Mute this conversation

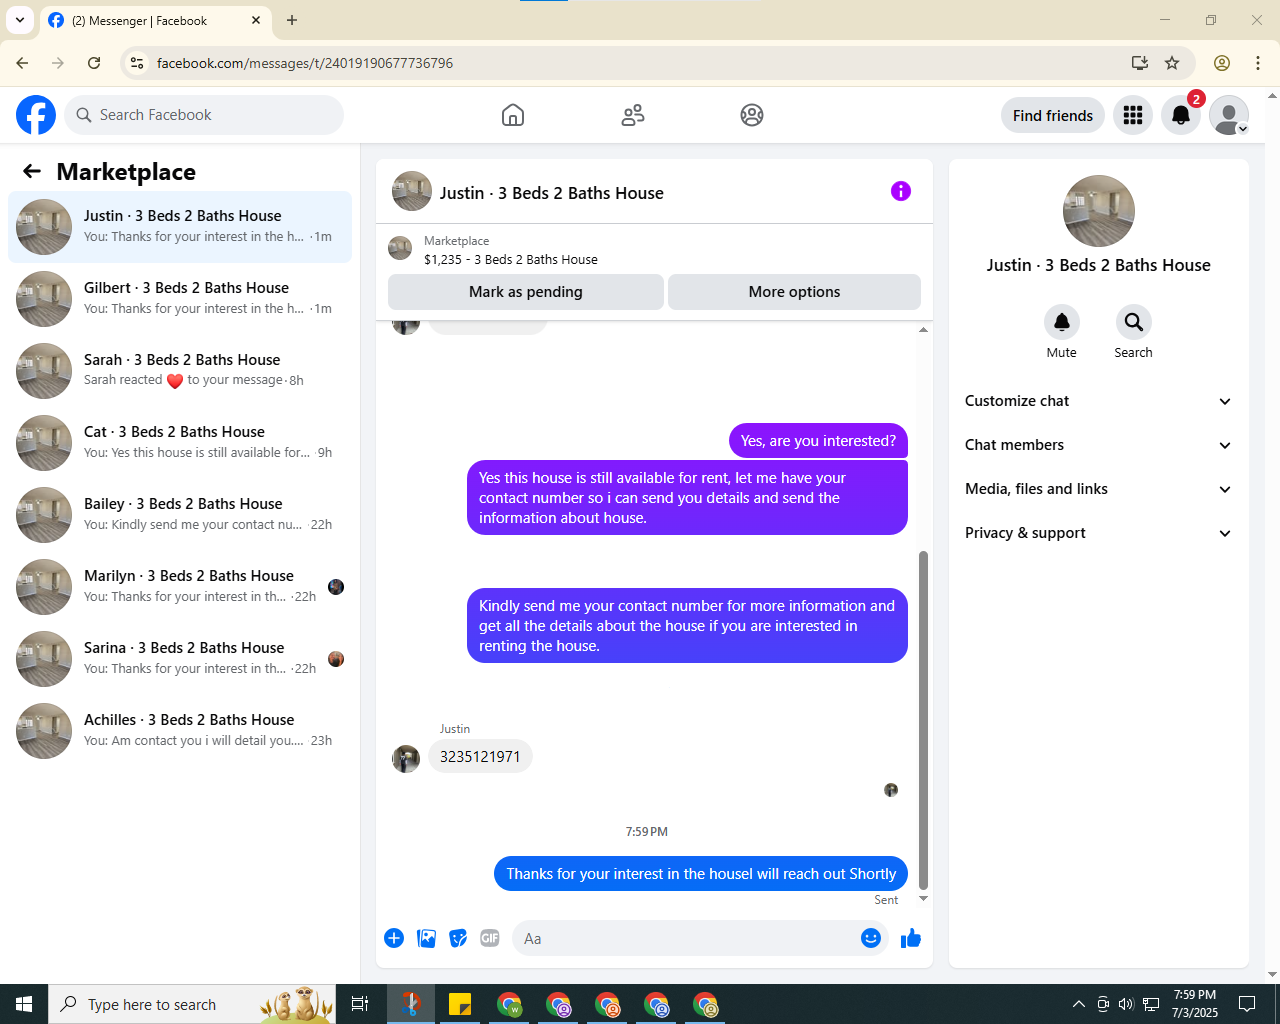[x=1062, y=322]
